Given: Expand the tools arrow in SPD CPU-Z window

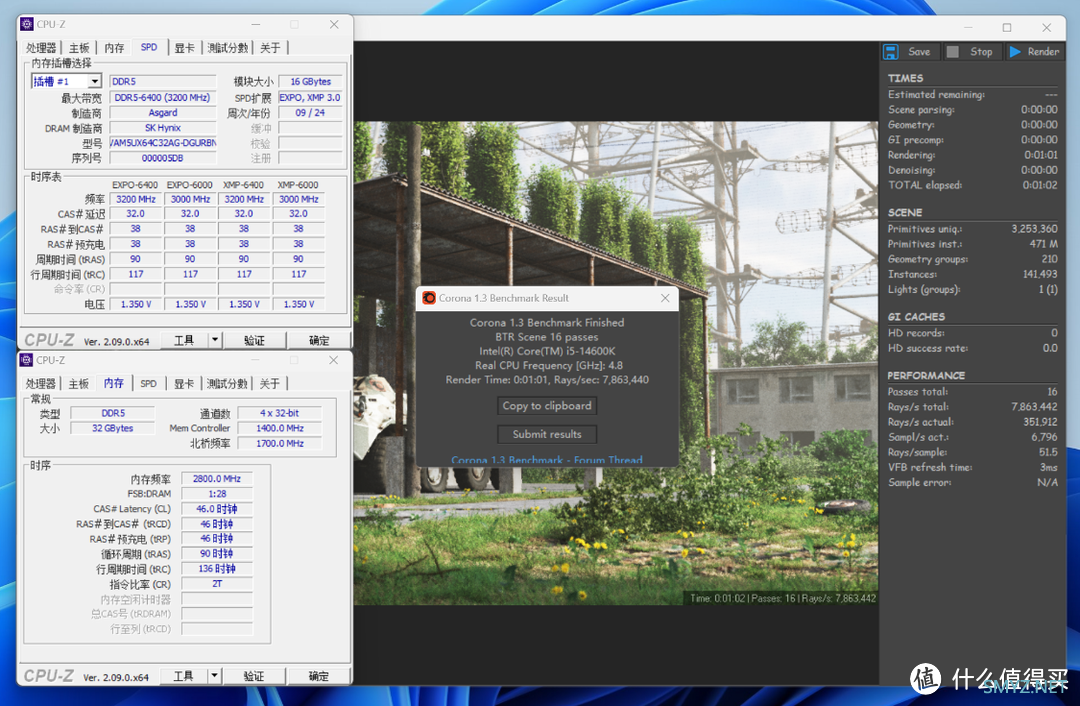Looking at the screenshot, I should (215, 340).
